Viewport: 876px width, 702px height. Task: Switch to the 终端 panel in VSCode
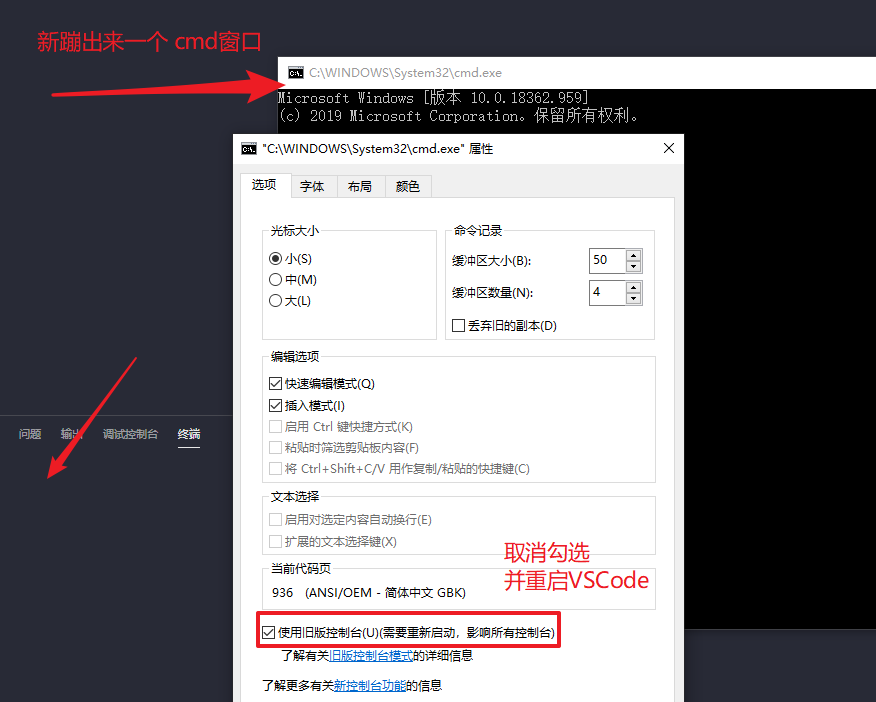pos(188,434)
